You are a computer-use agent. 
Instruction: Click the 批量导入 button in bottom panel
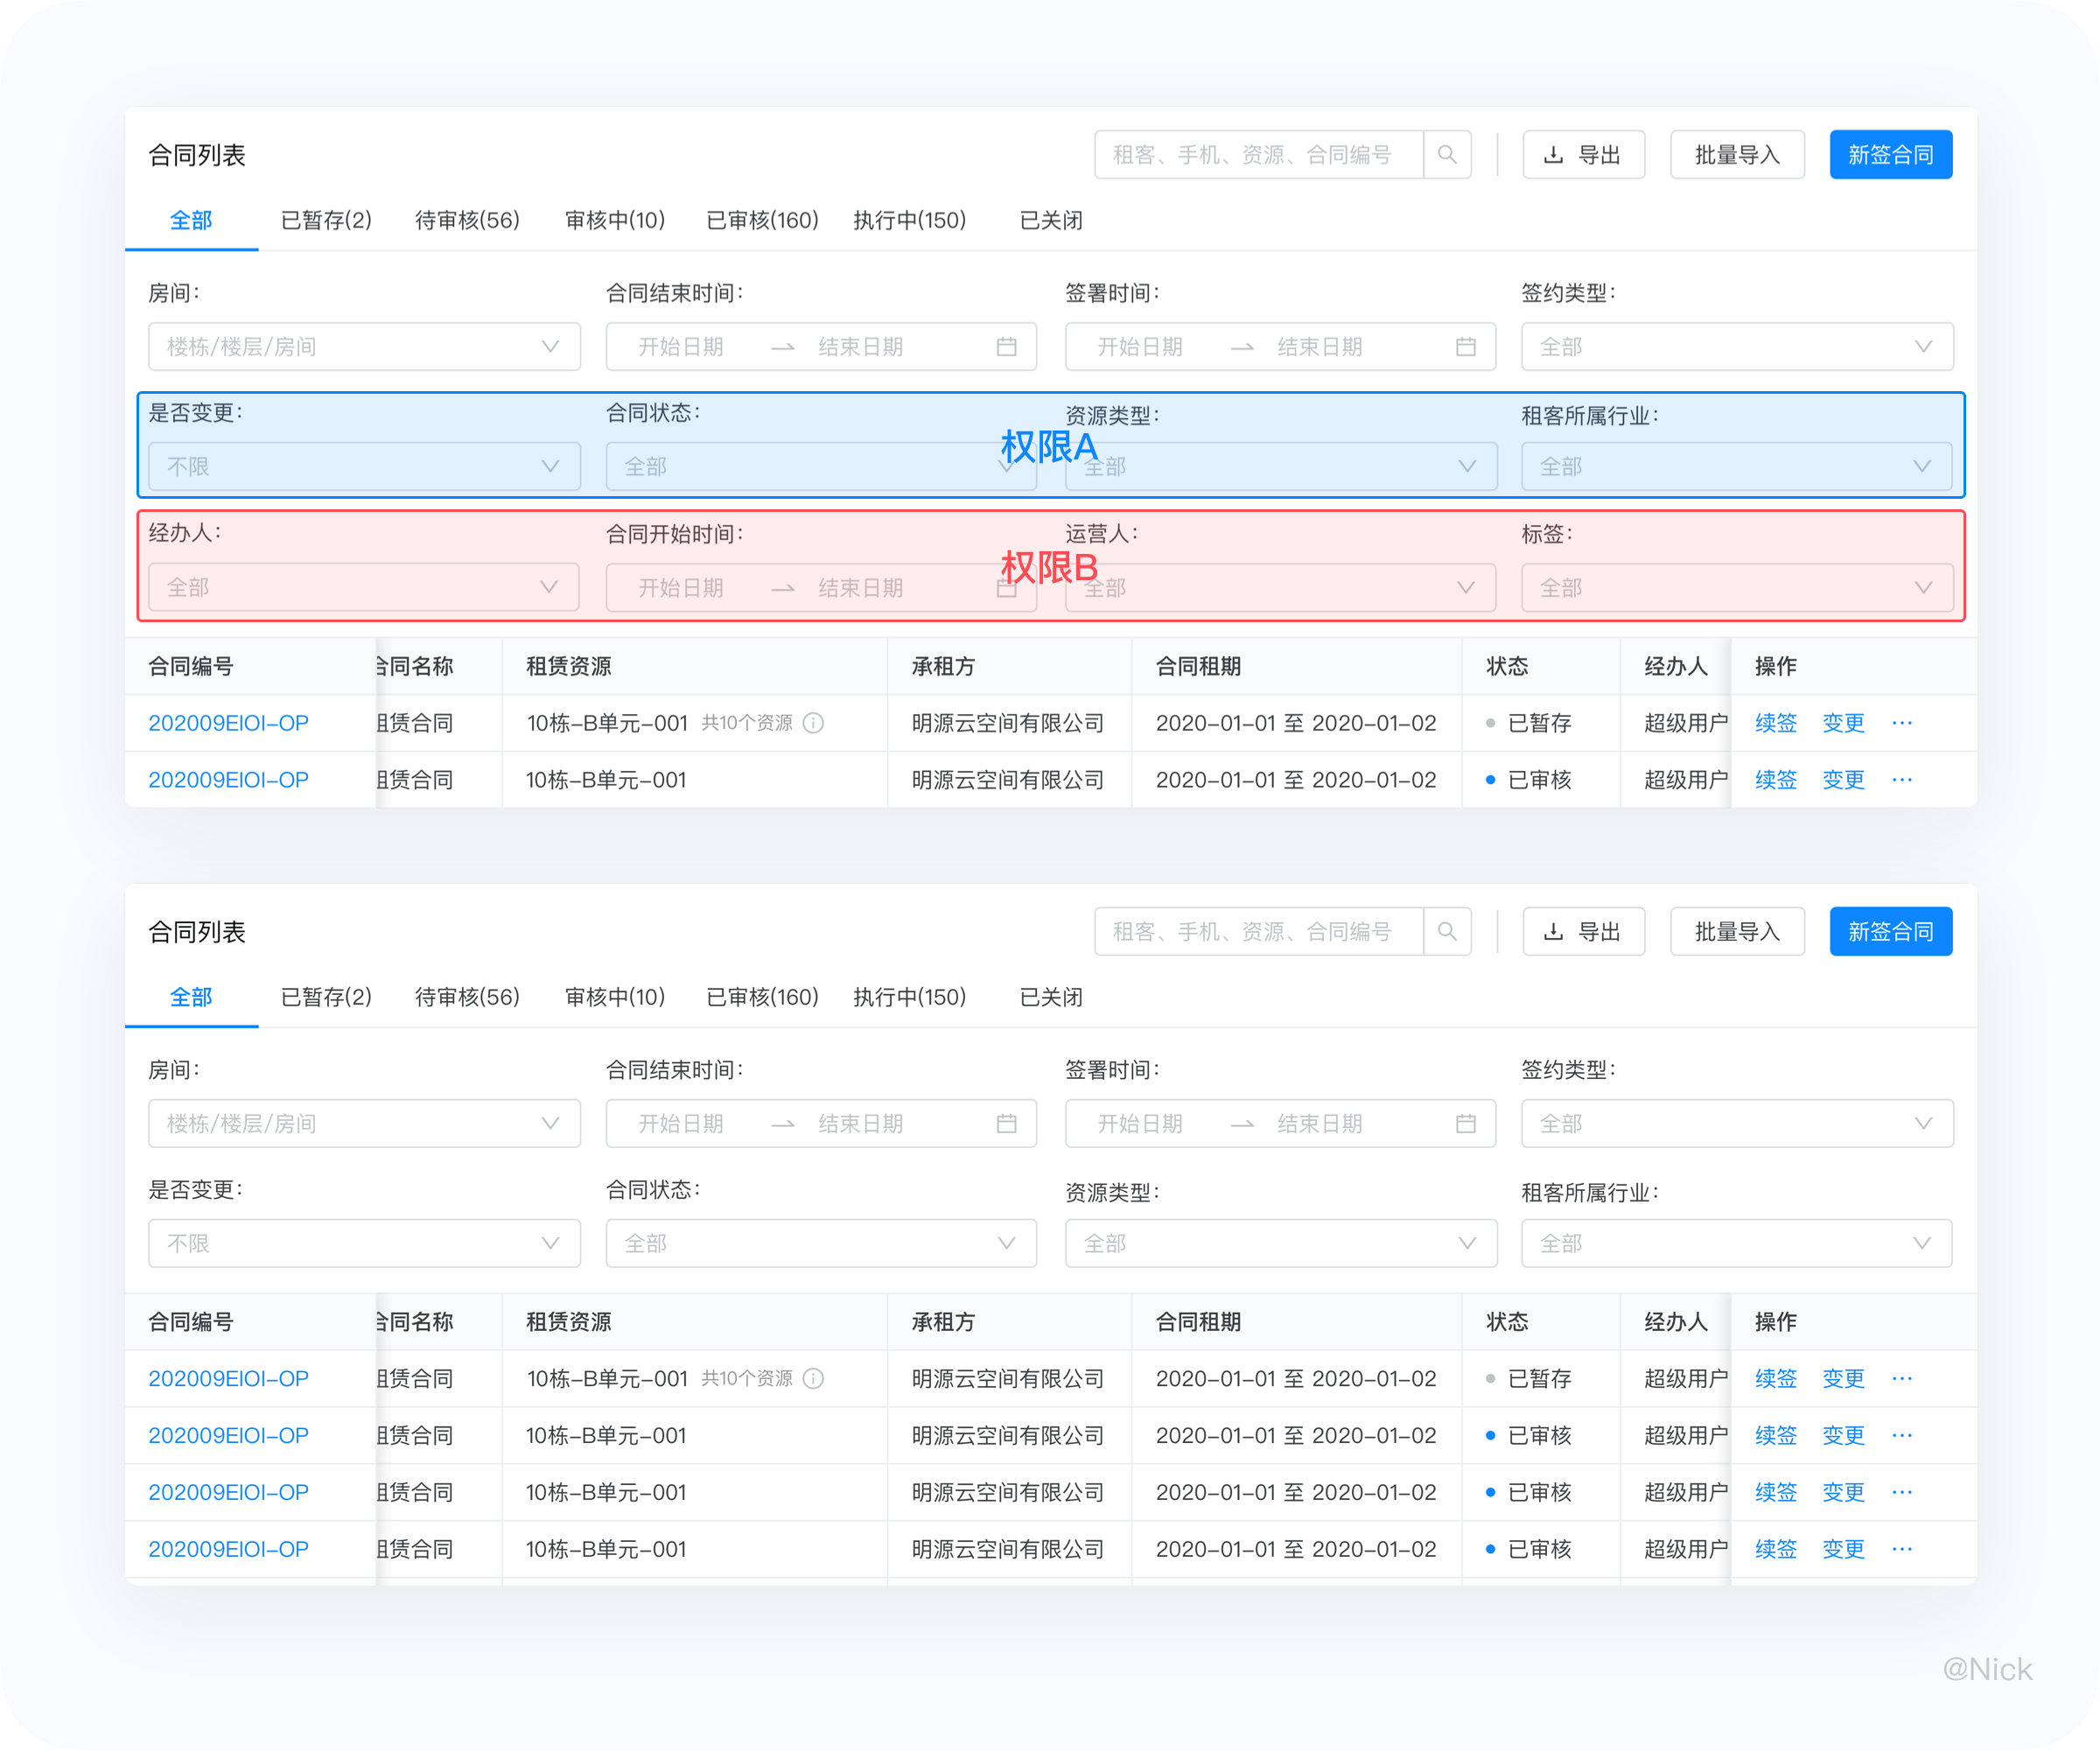click(1737, 932)
